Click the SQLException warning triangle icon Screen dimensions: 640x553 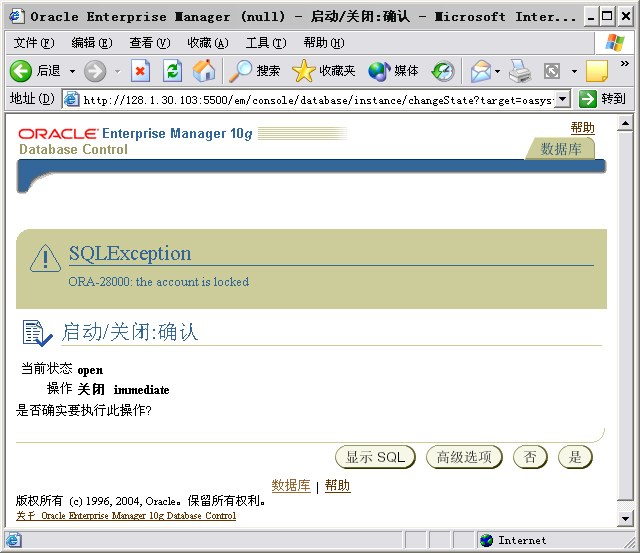[x=45, y=259]
